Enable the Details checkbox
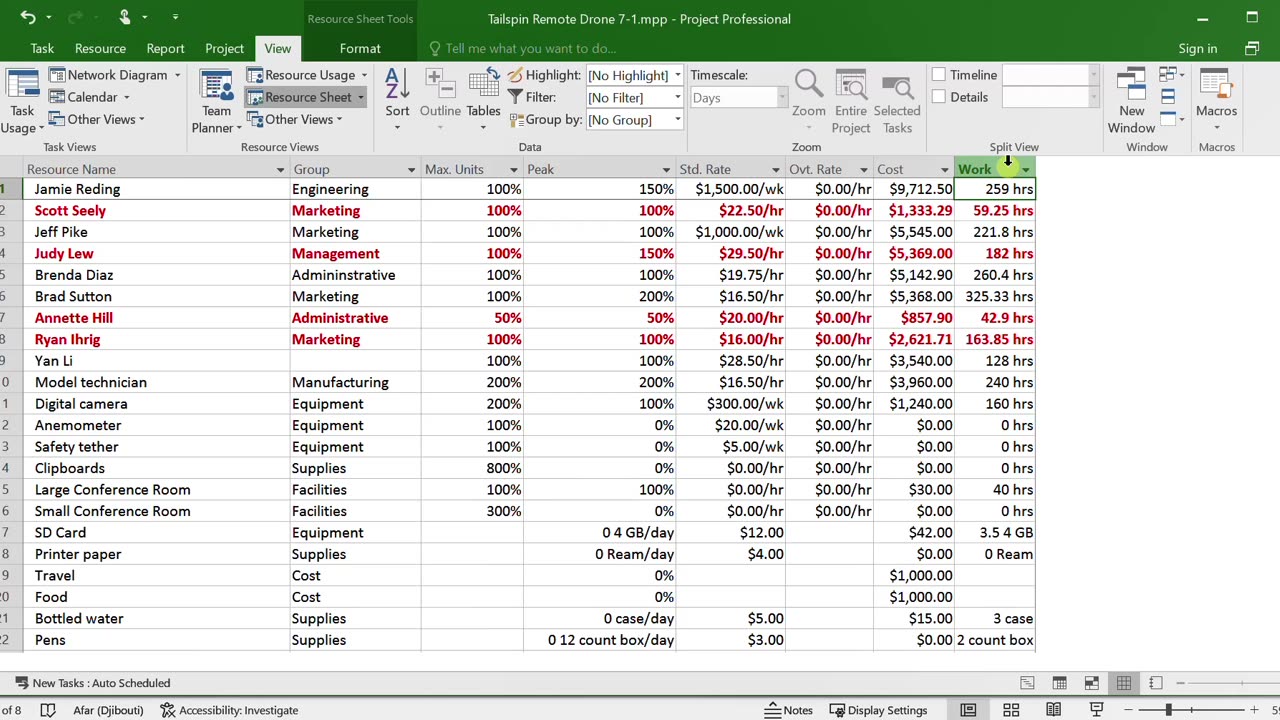Image resolution: width=1280 pixels, height=720 pixels. pos(939,97)
